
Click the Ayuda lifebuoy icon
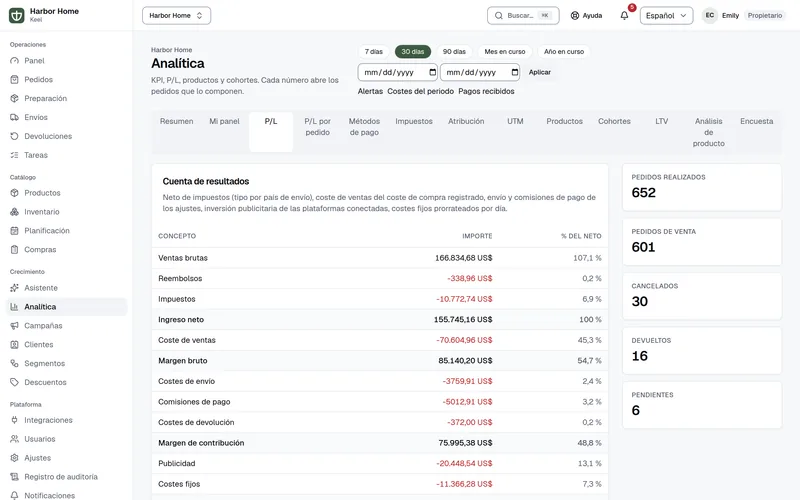(574, 15)
